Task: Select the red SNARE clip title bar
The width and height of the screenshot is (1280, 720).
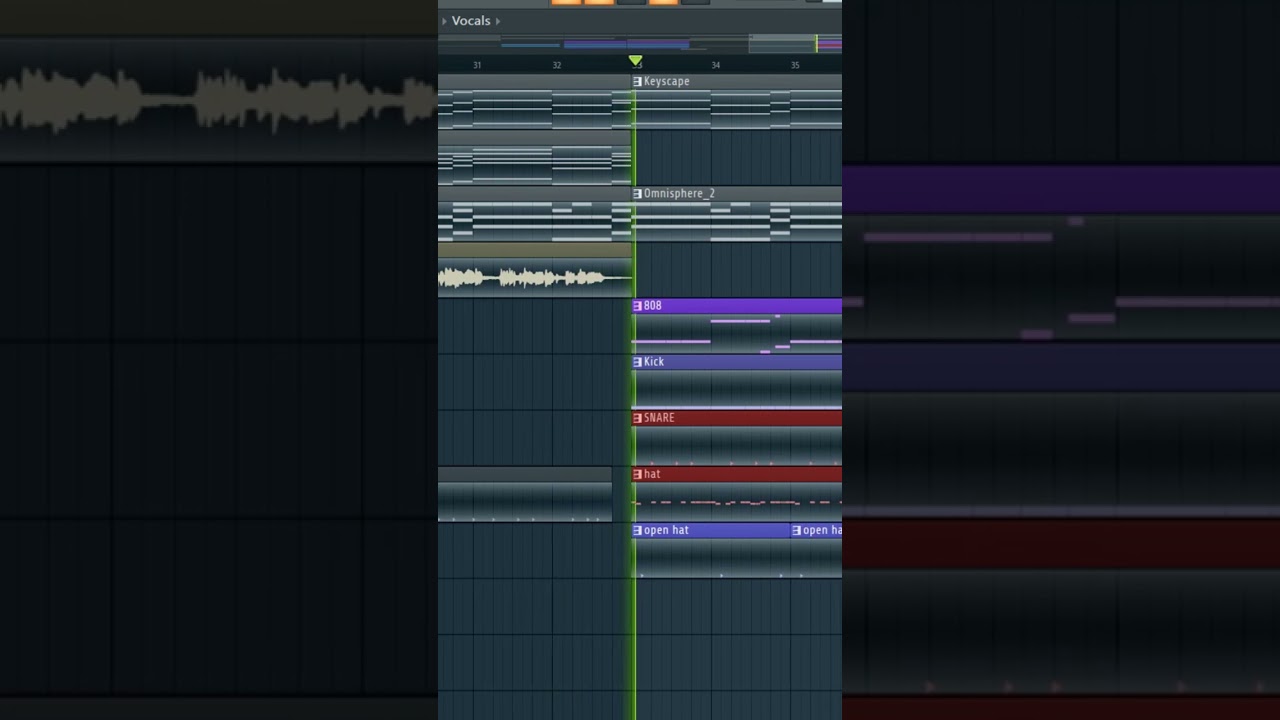Action: (737, 417)
